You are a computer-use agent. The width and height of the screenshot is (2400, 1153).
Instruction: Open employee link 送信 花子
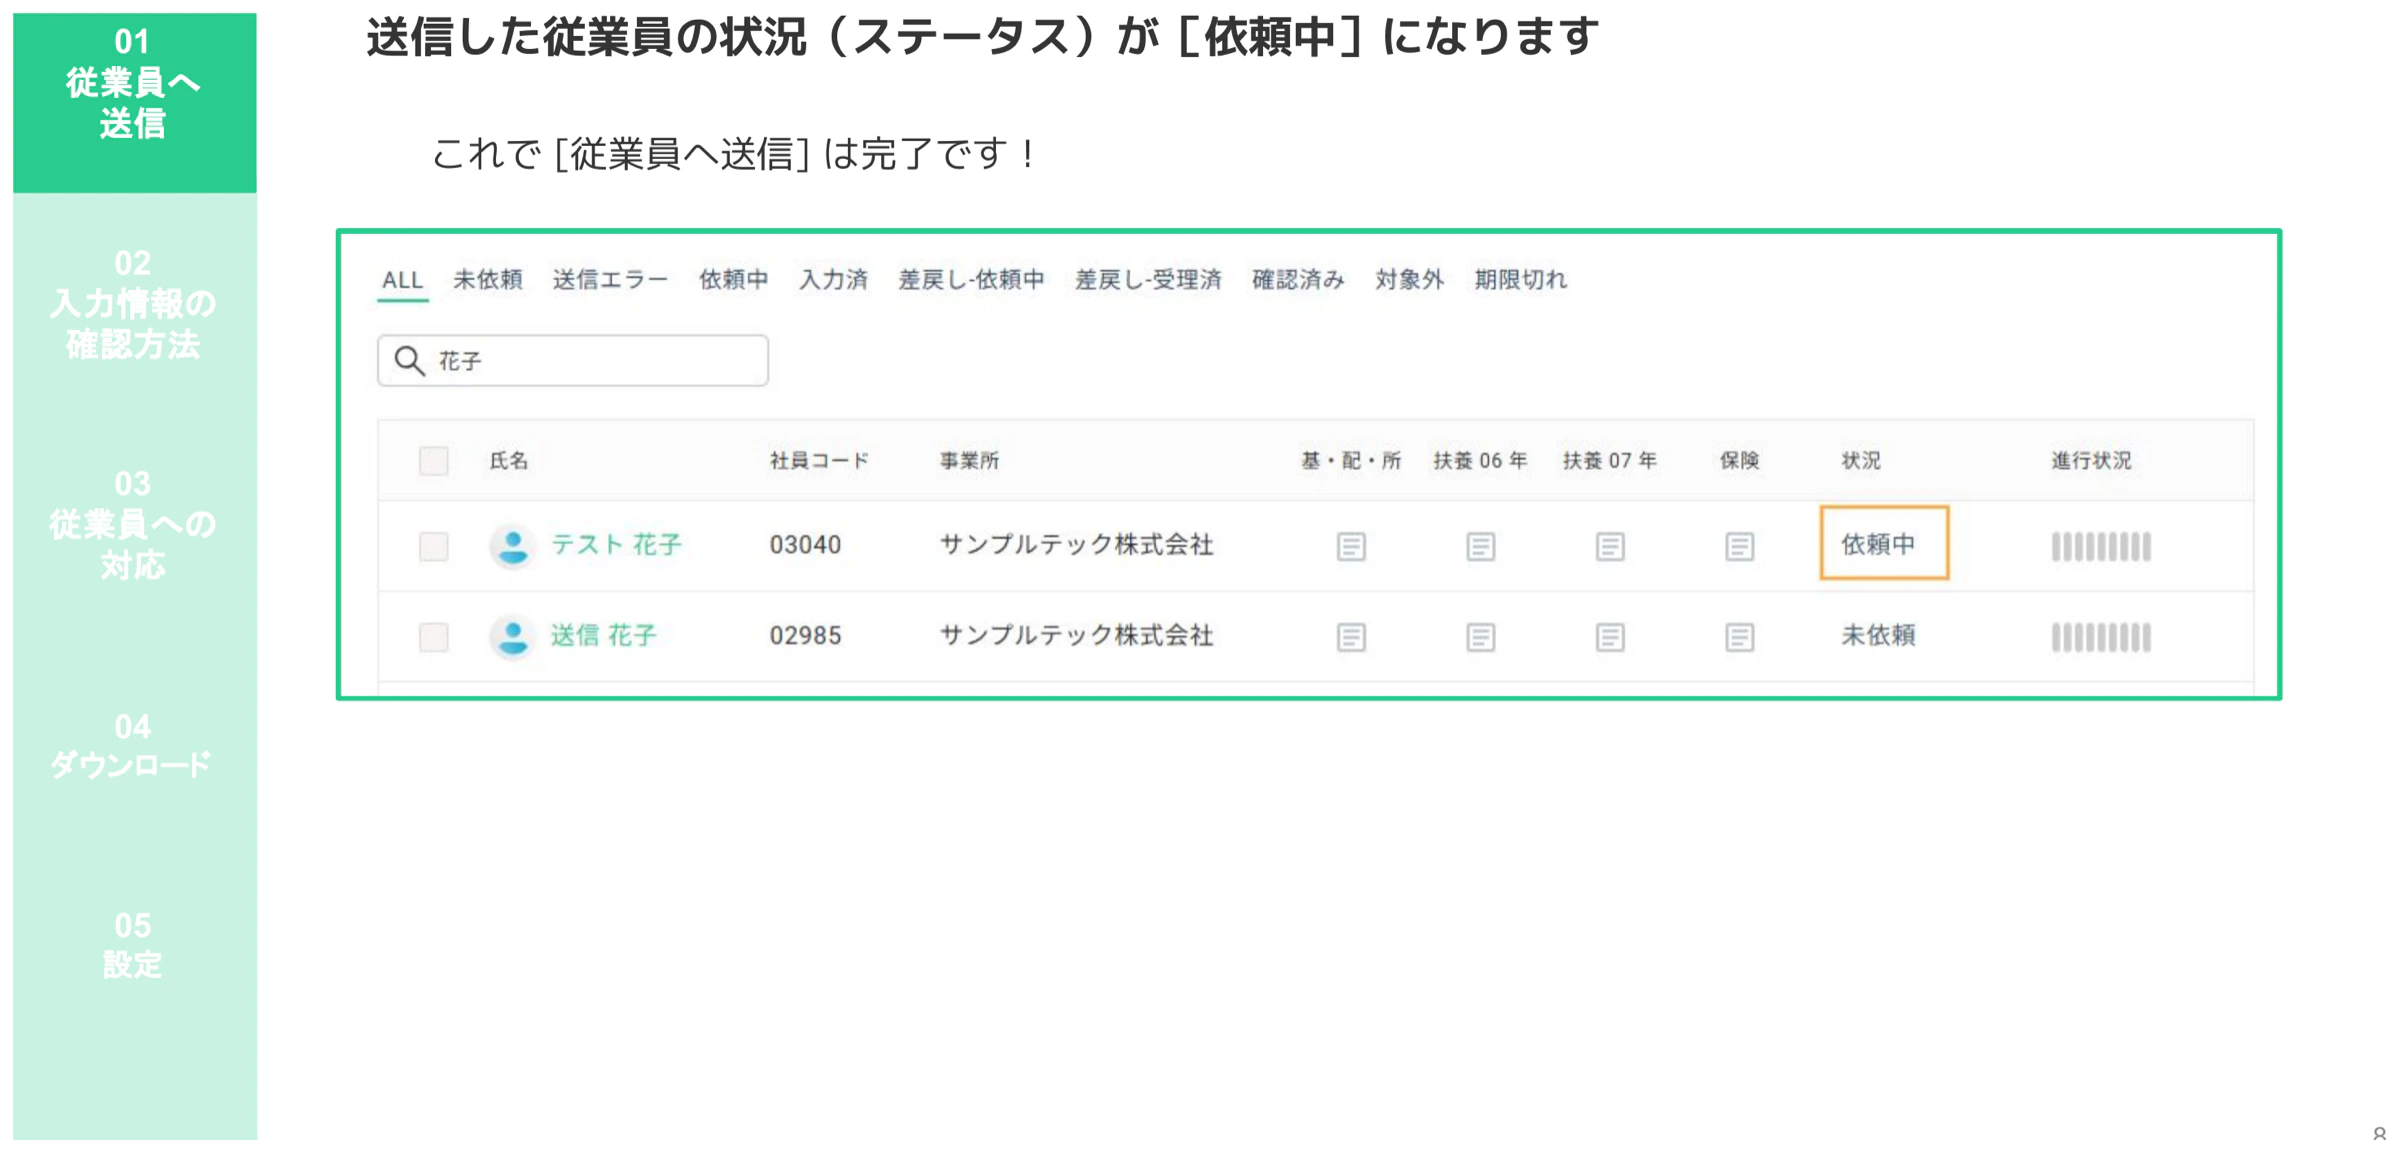click(604, 636)
